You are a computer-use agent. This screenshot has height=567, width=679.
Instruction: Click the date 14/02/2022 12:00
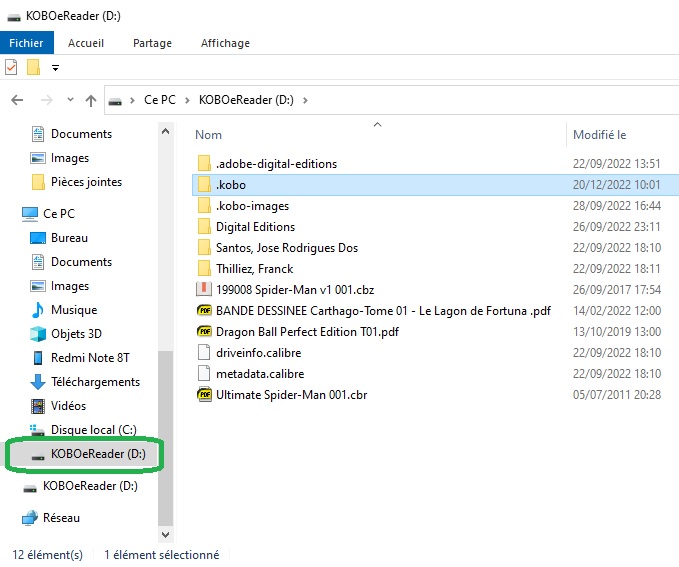[617, 311]
